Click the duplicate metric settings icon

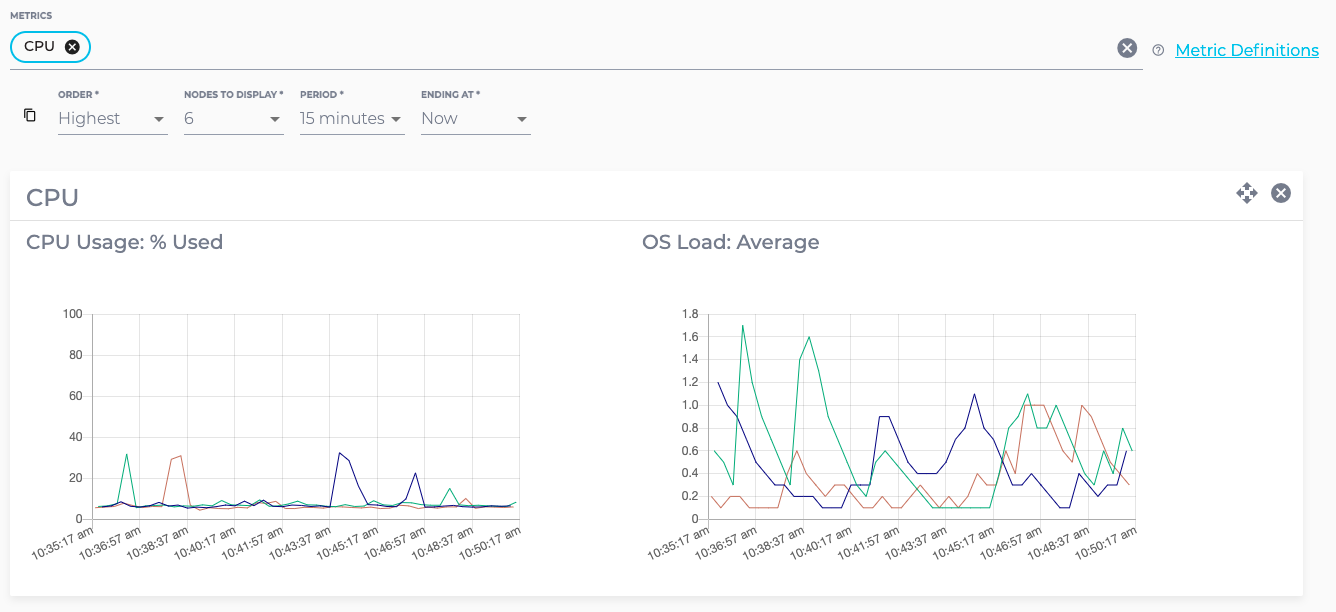(x=29, y=116)
